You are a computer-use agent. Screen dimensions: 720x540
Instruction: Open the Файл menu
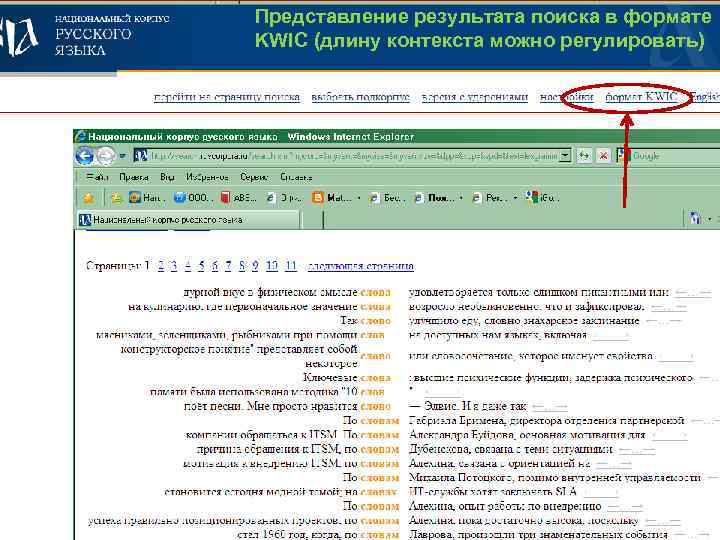(97, 177)
